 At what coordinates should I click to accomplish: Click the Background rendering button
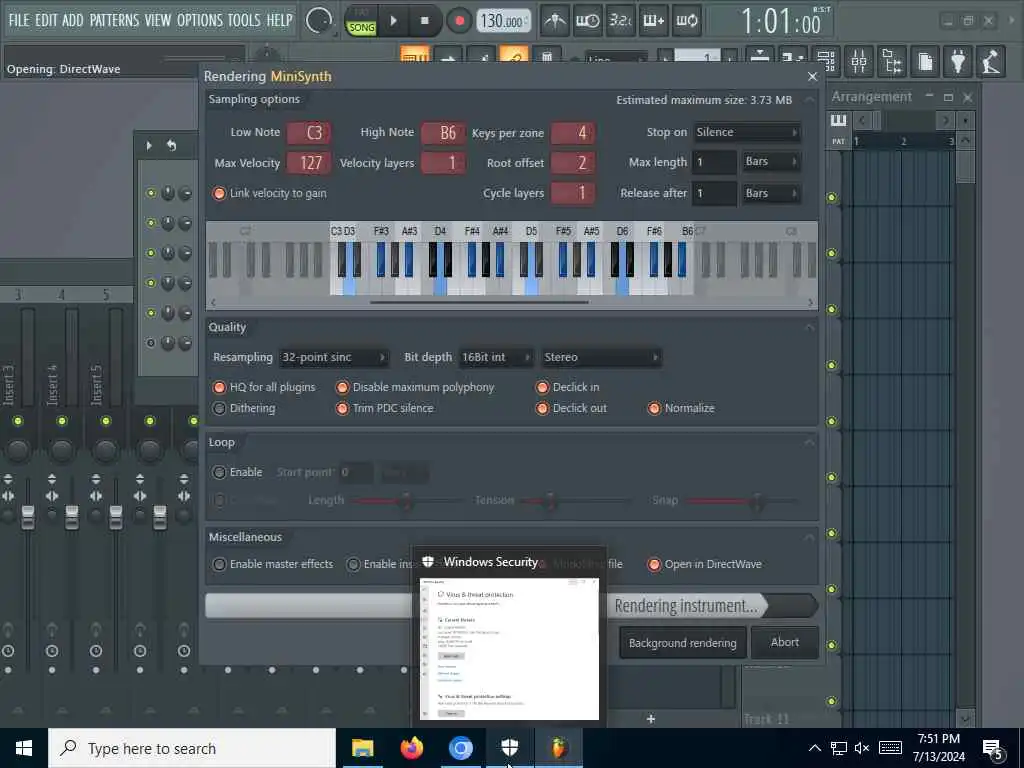[x=682, y=643]
